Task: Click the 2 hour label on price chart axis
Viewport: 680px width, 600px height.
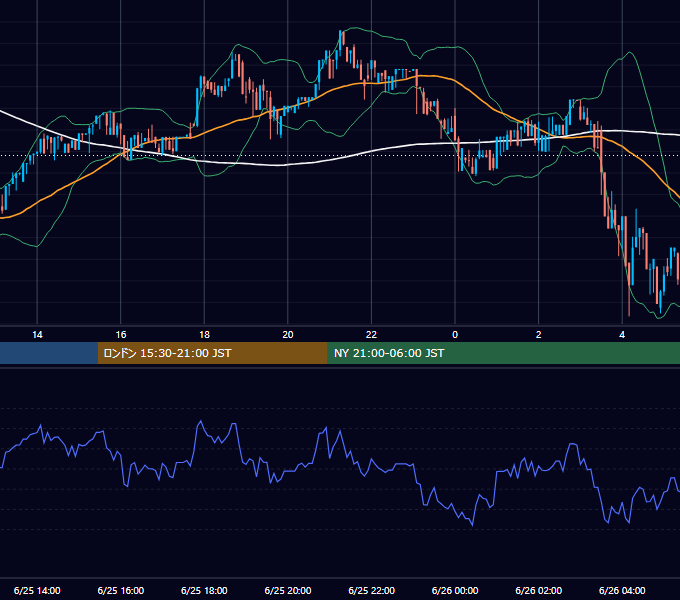Action: pos(539,335)
